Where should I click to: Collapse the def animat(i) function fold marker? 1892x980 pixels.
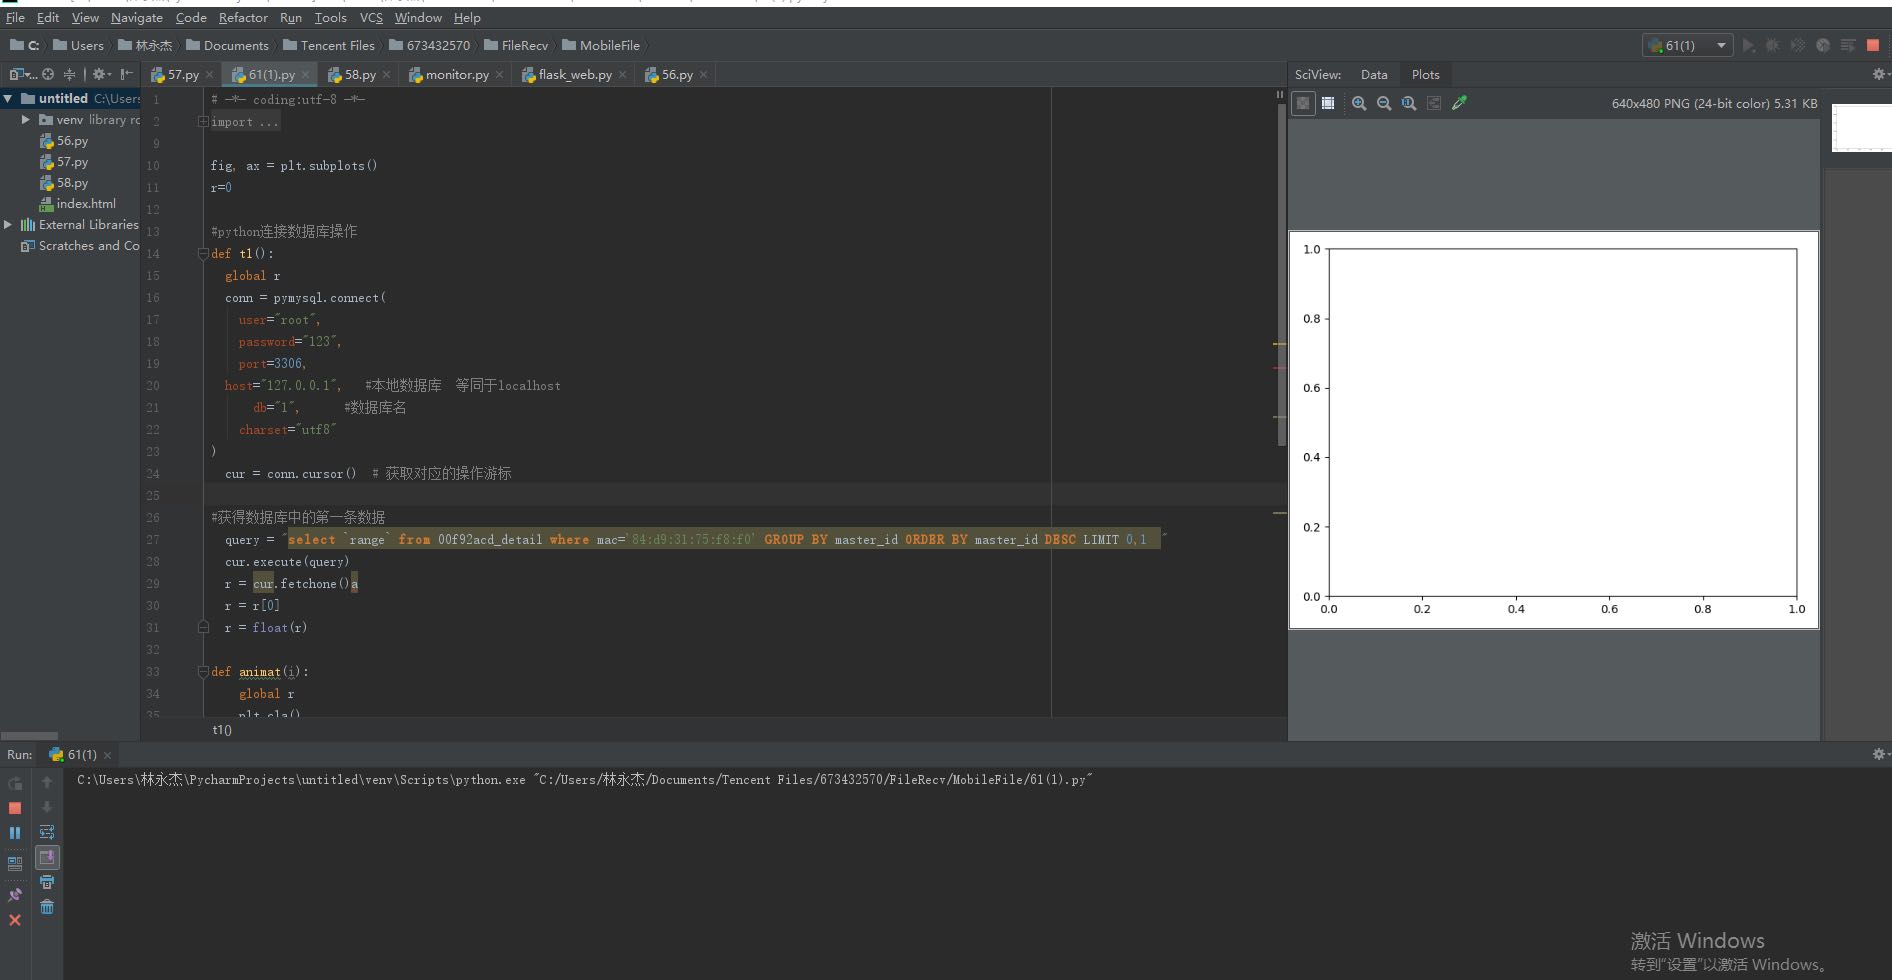pos(203,672)
